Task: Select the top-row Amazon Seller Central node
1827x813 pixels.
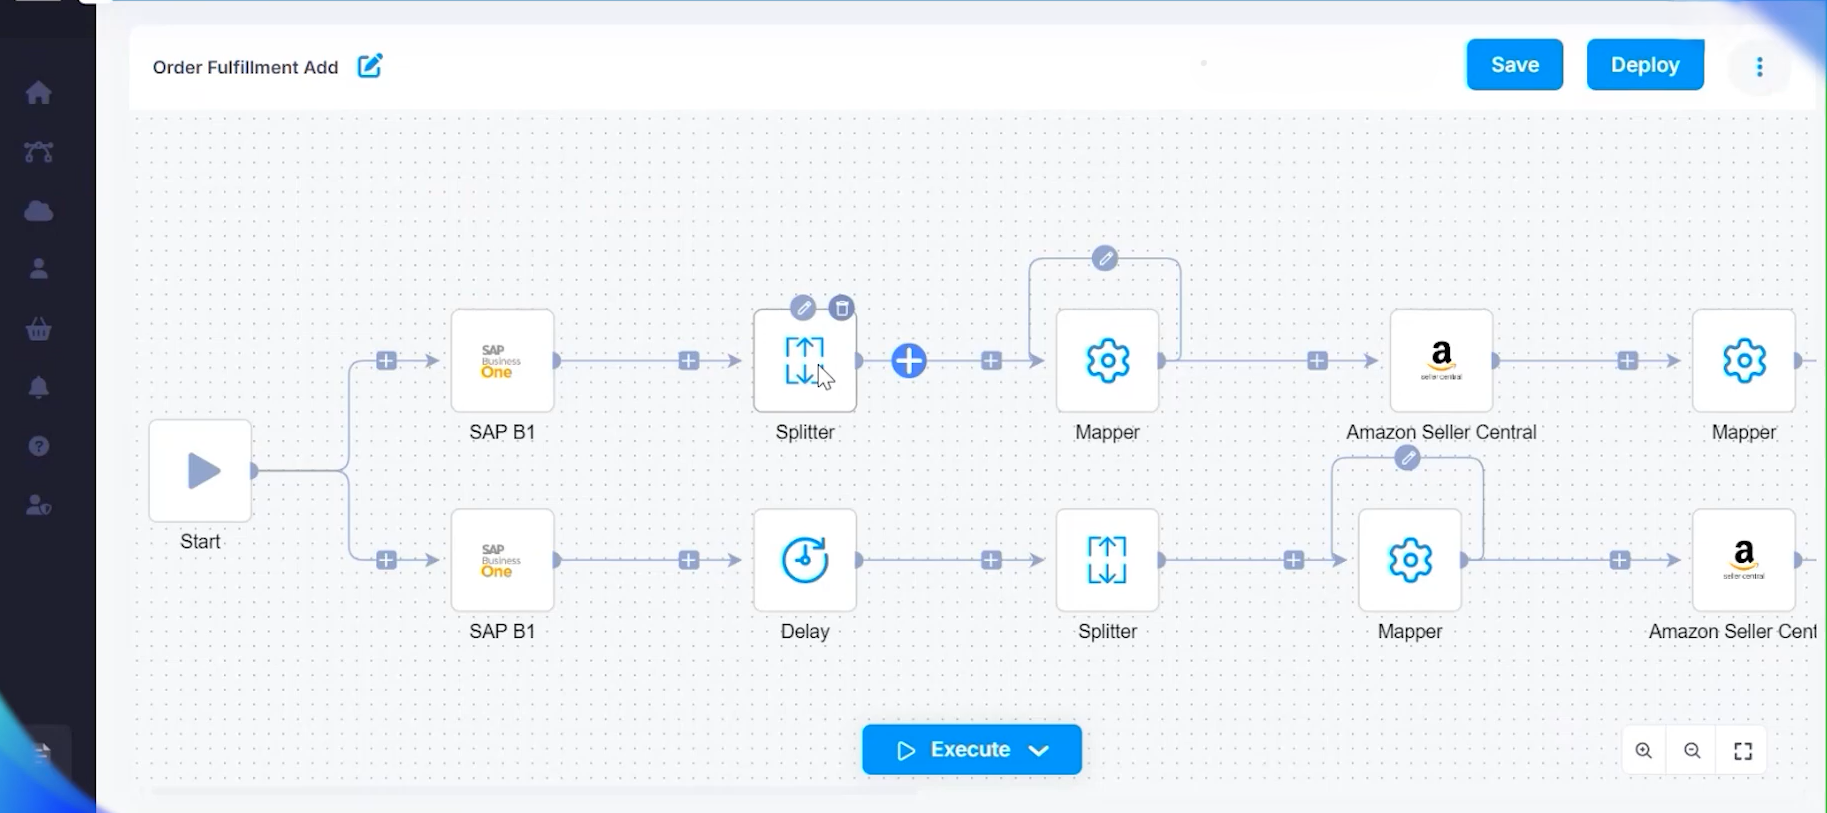Action: click(x=1441, y=361)
